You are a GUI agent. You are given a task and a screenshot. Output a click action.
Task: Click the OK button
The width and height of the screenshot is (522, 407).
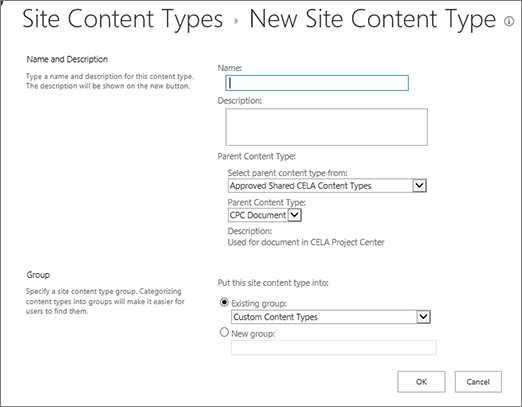[421, 382]
